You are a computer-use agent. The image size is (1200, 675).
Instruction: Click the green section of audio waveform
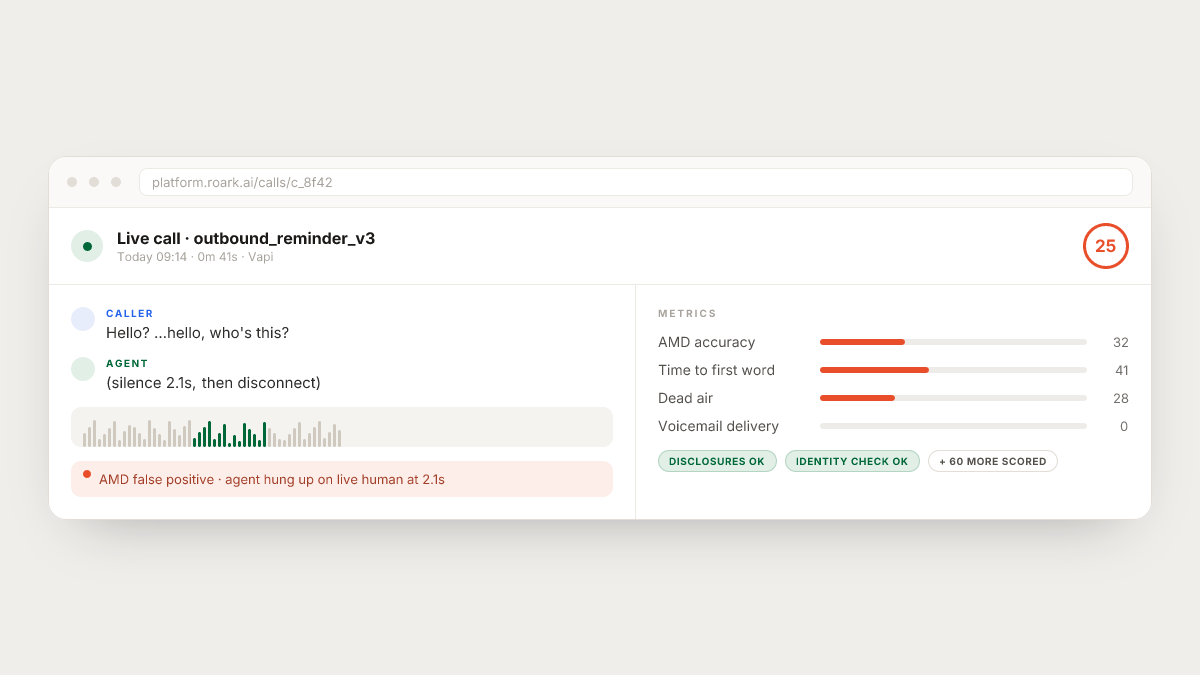pos(230,434)
